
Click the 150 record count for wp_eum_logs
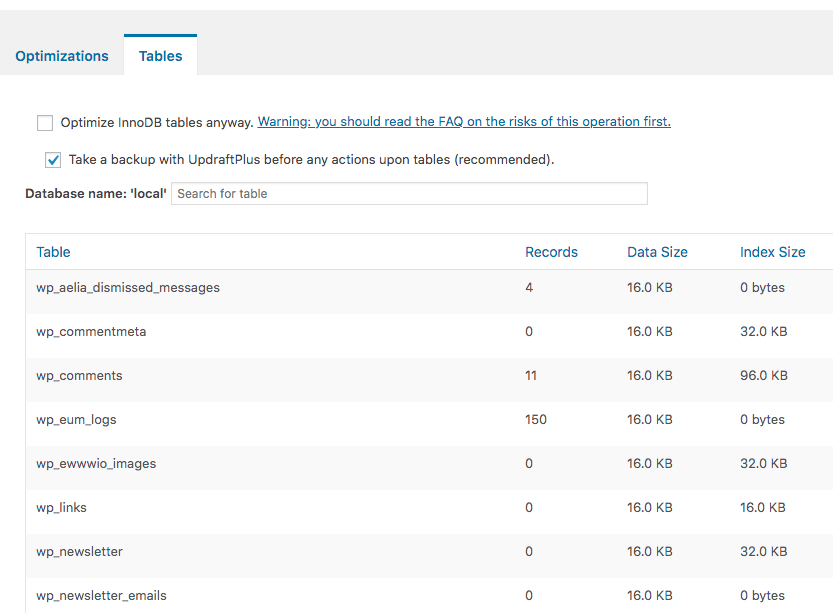click(x=536, y=420)
